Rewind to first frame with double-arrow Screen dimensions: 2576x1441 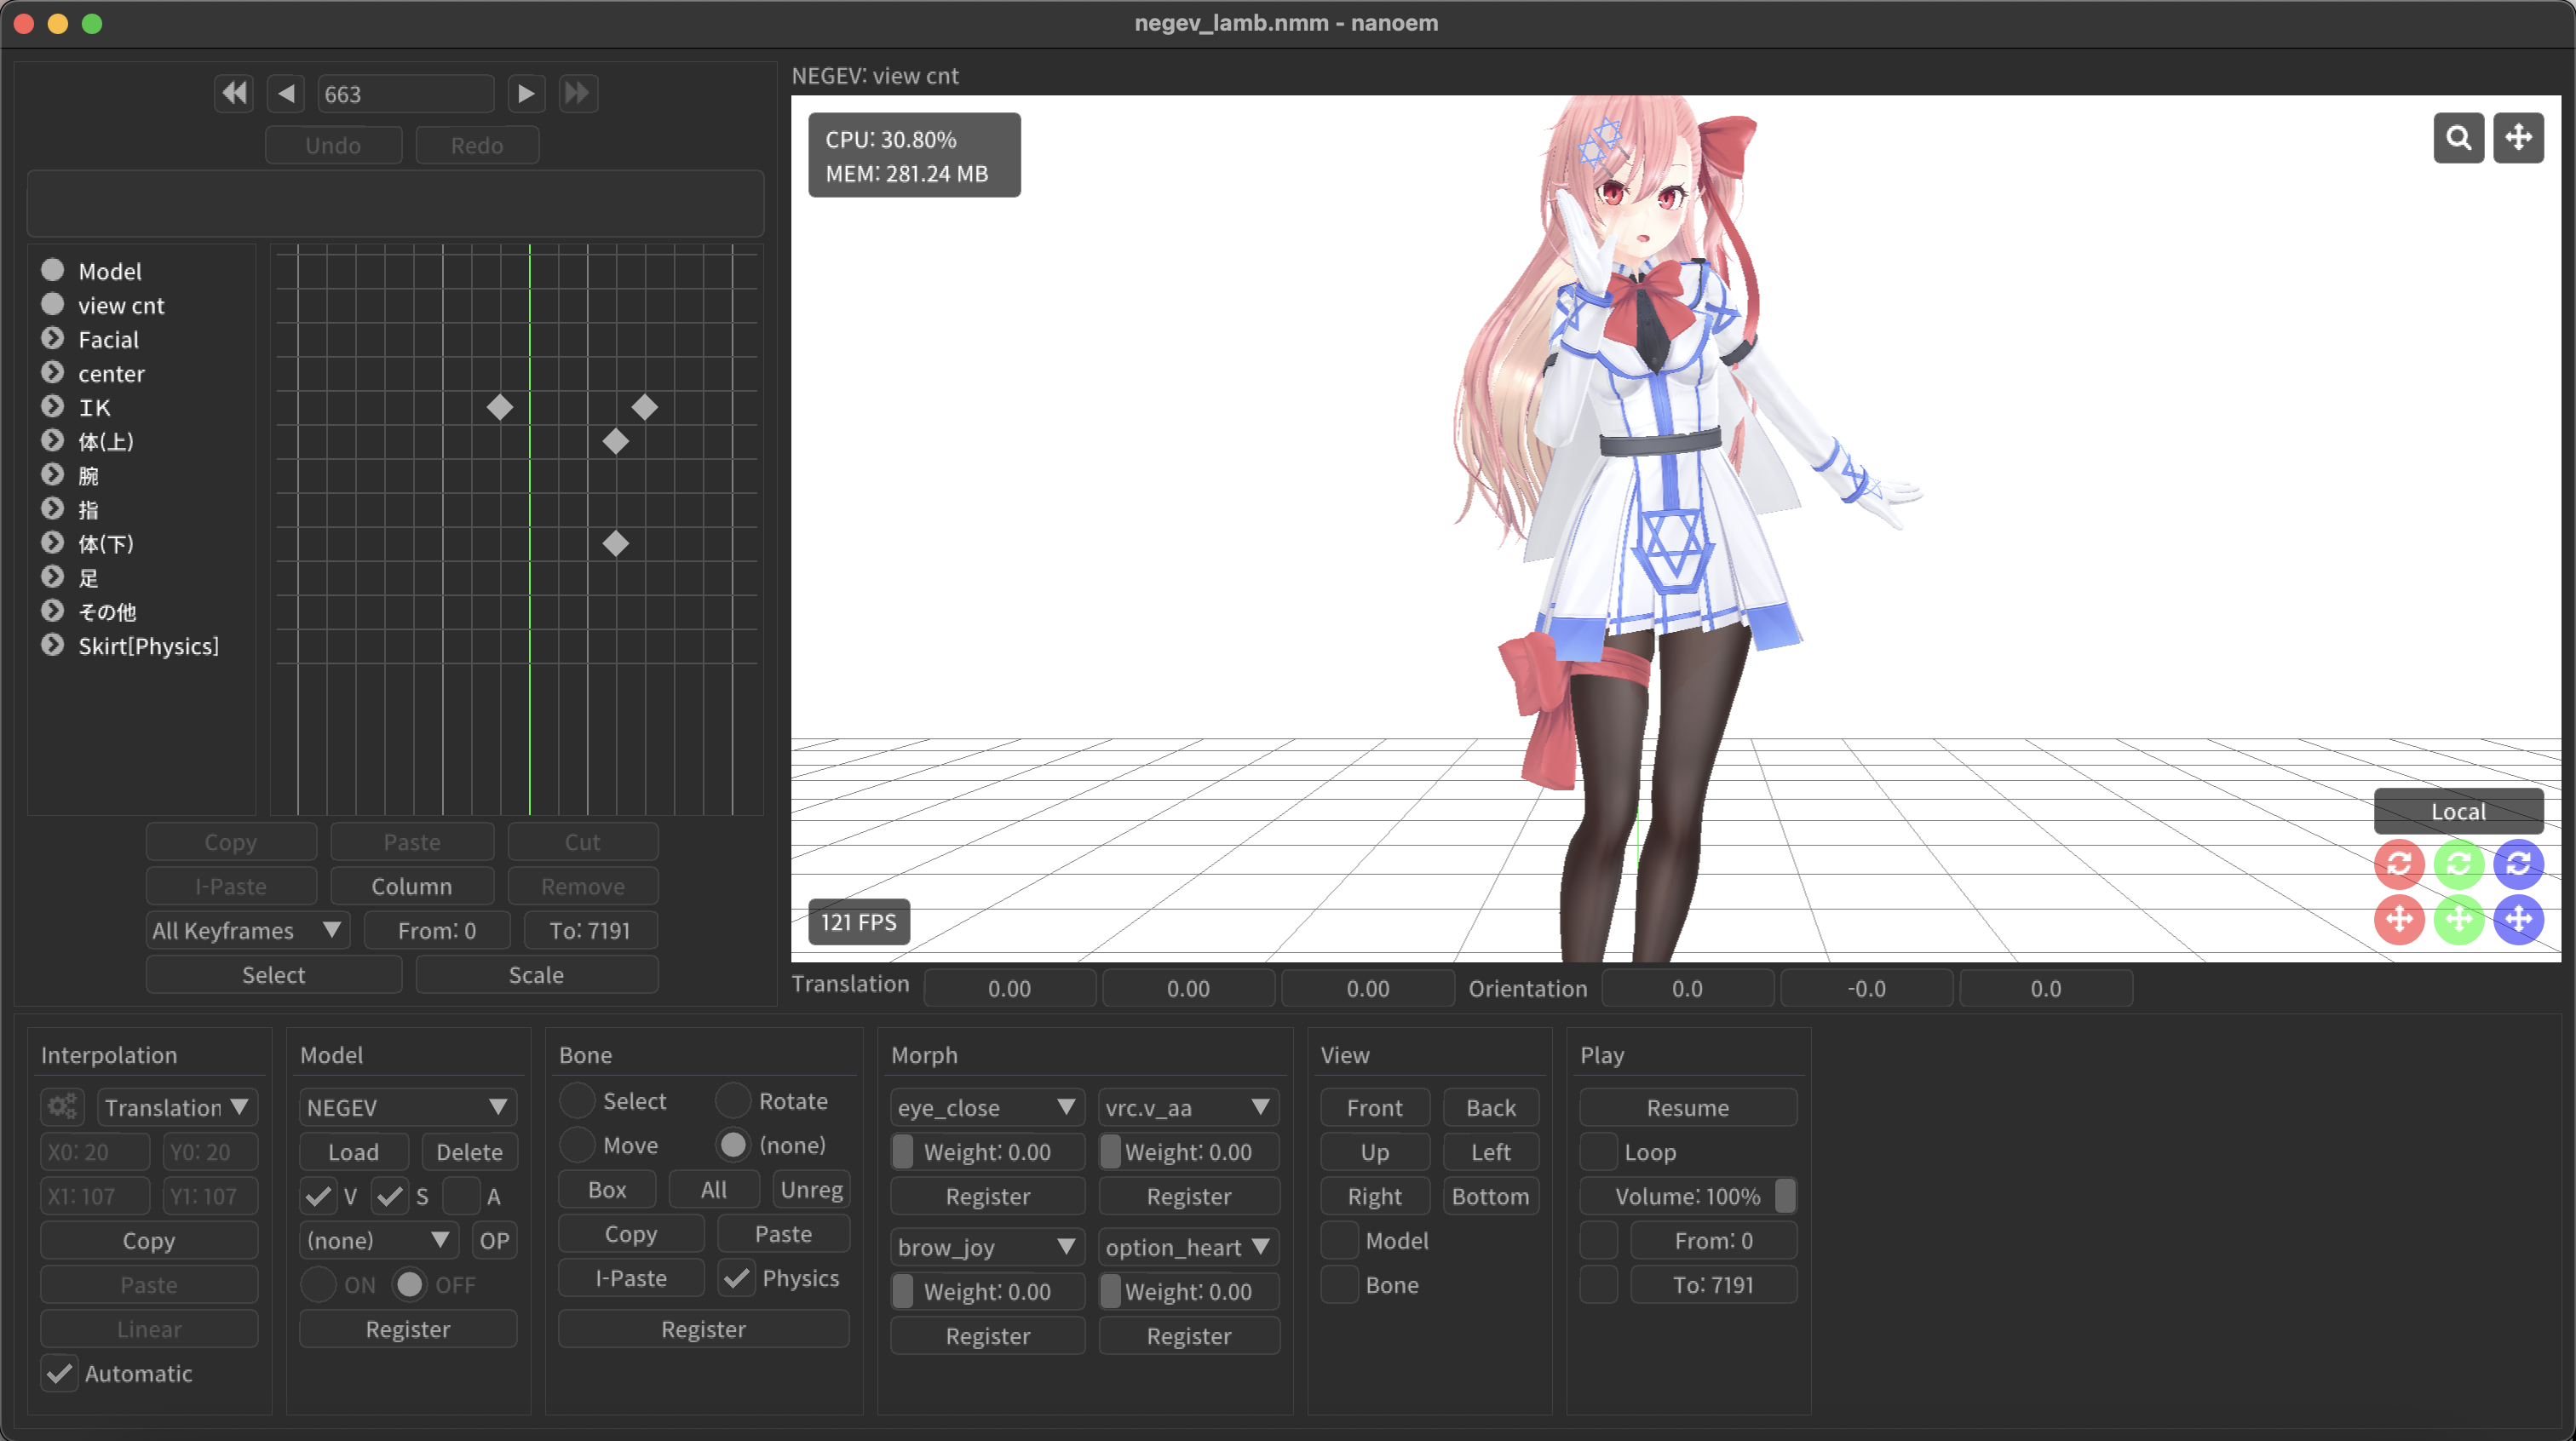(x=234, y=93)
